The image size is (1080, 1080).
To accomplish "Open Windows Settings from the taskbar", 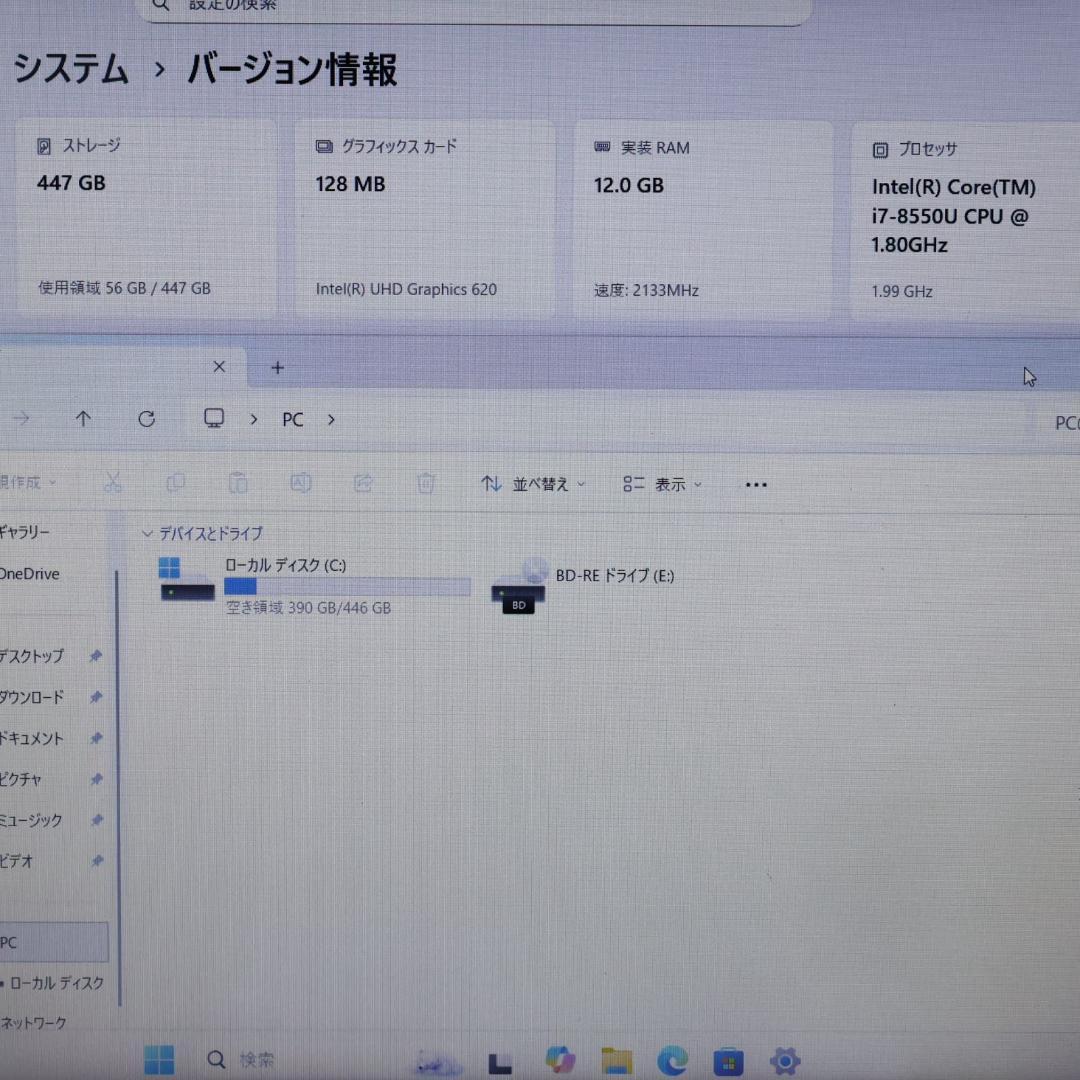I will point(785,1059).
